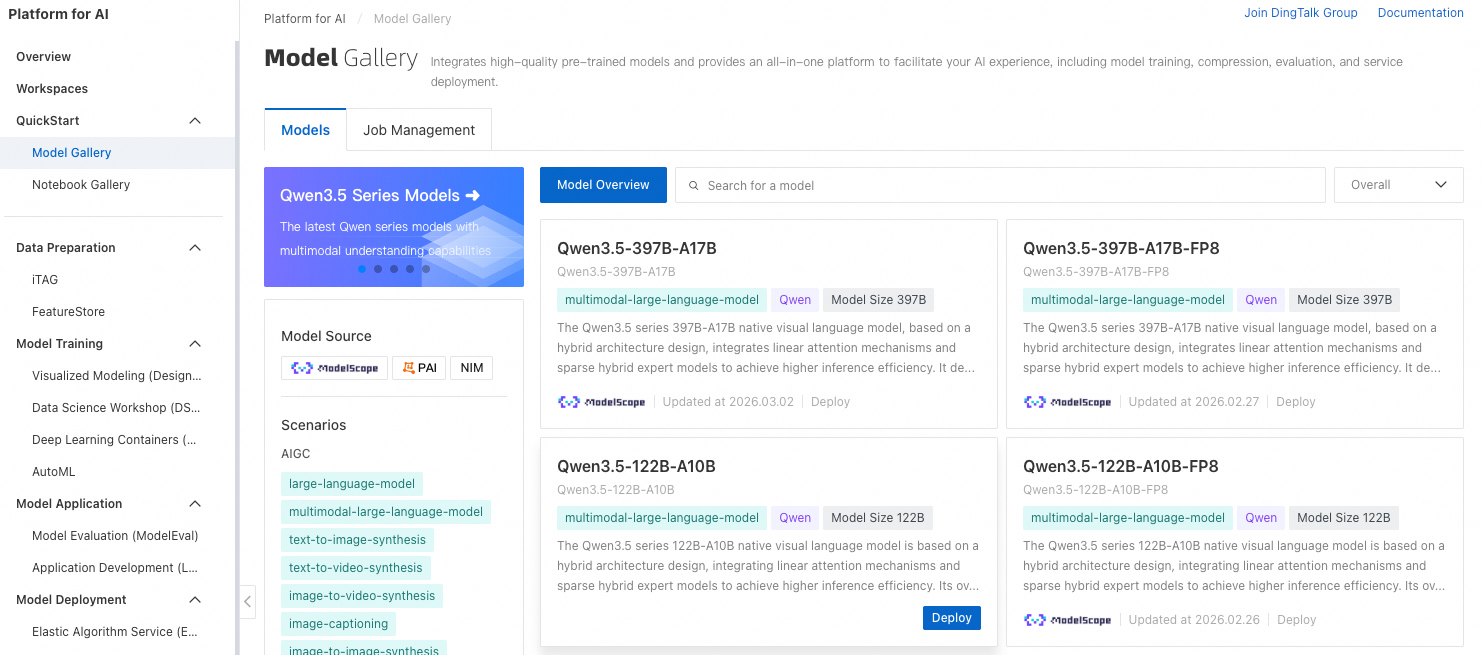
Task: Collapse the Model Application section
Action: (195, 504)
